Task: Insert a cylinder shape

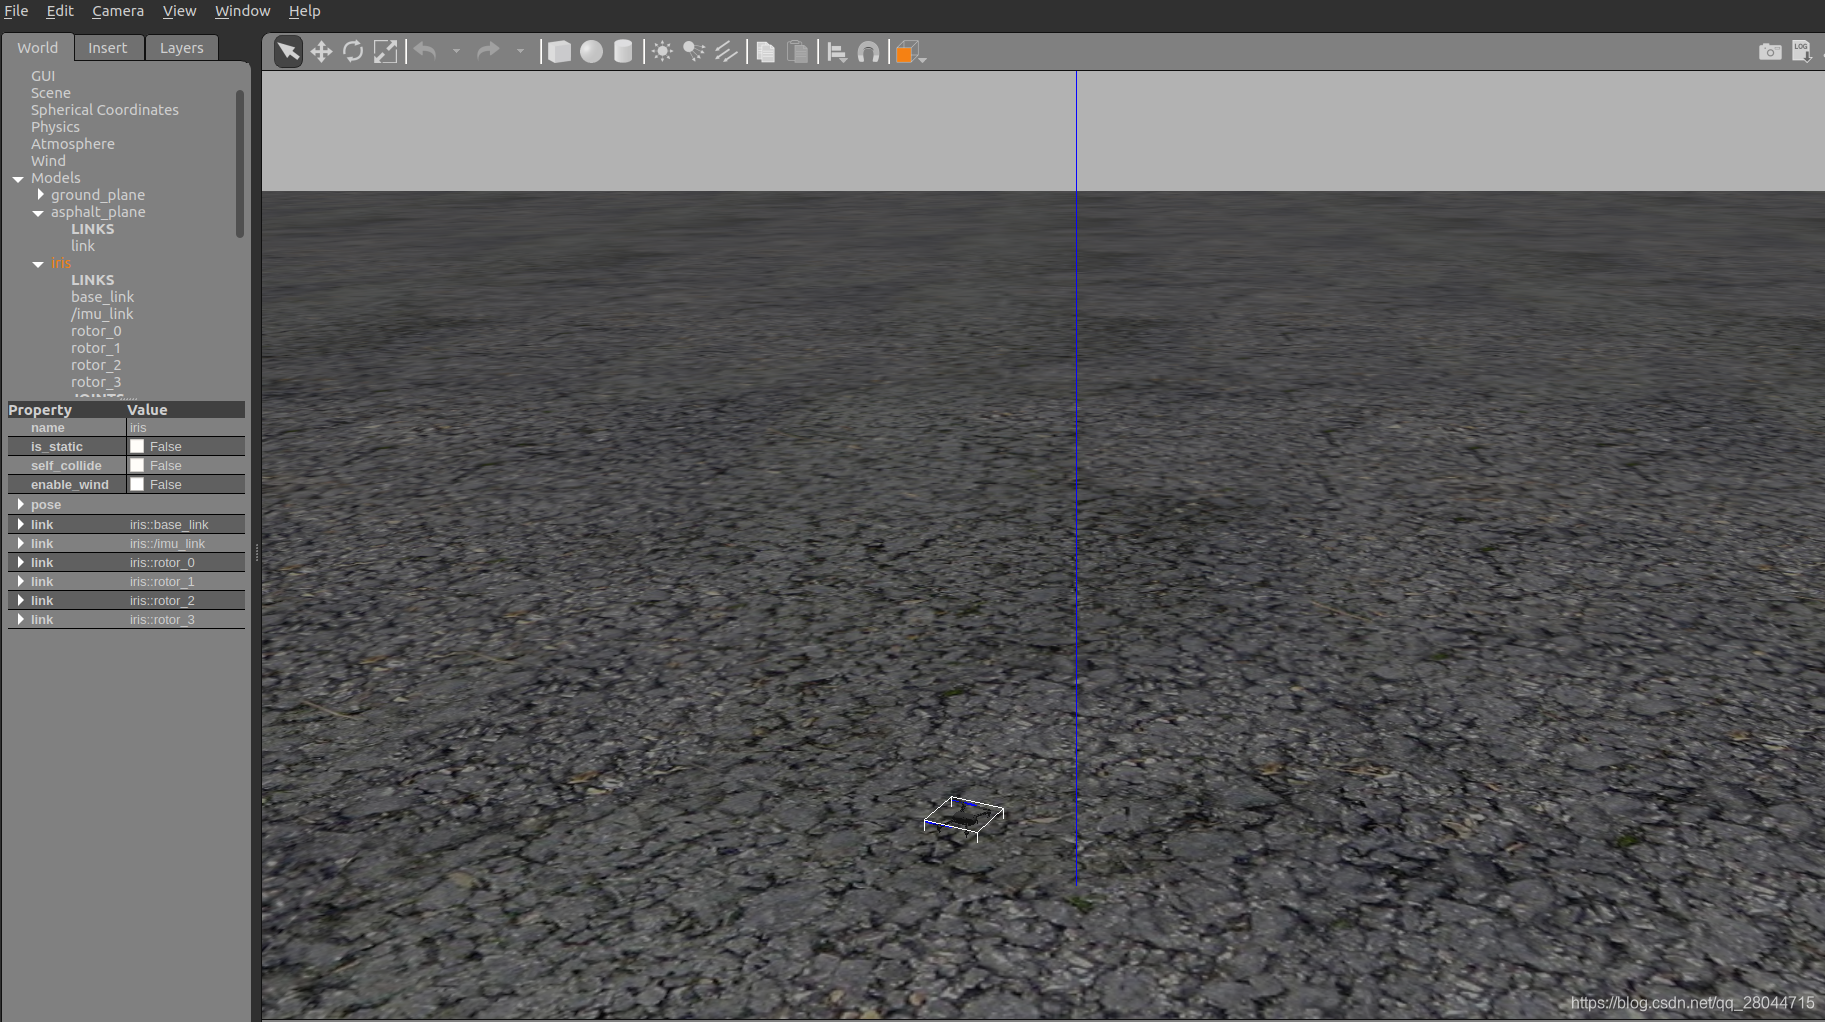Action: point(623,52)
